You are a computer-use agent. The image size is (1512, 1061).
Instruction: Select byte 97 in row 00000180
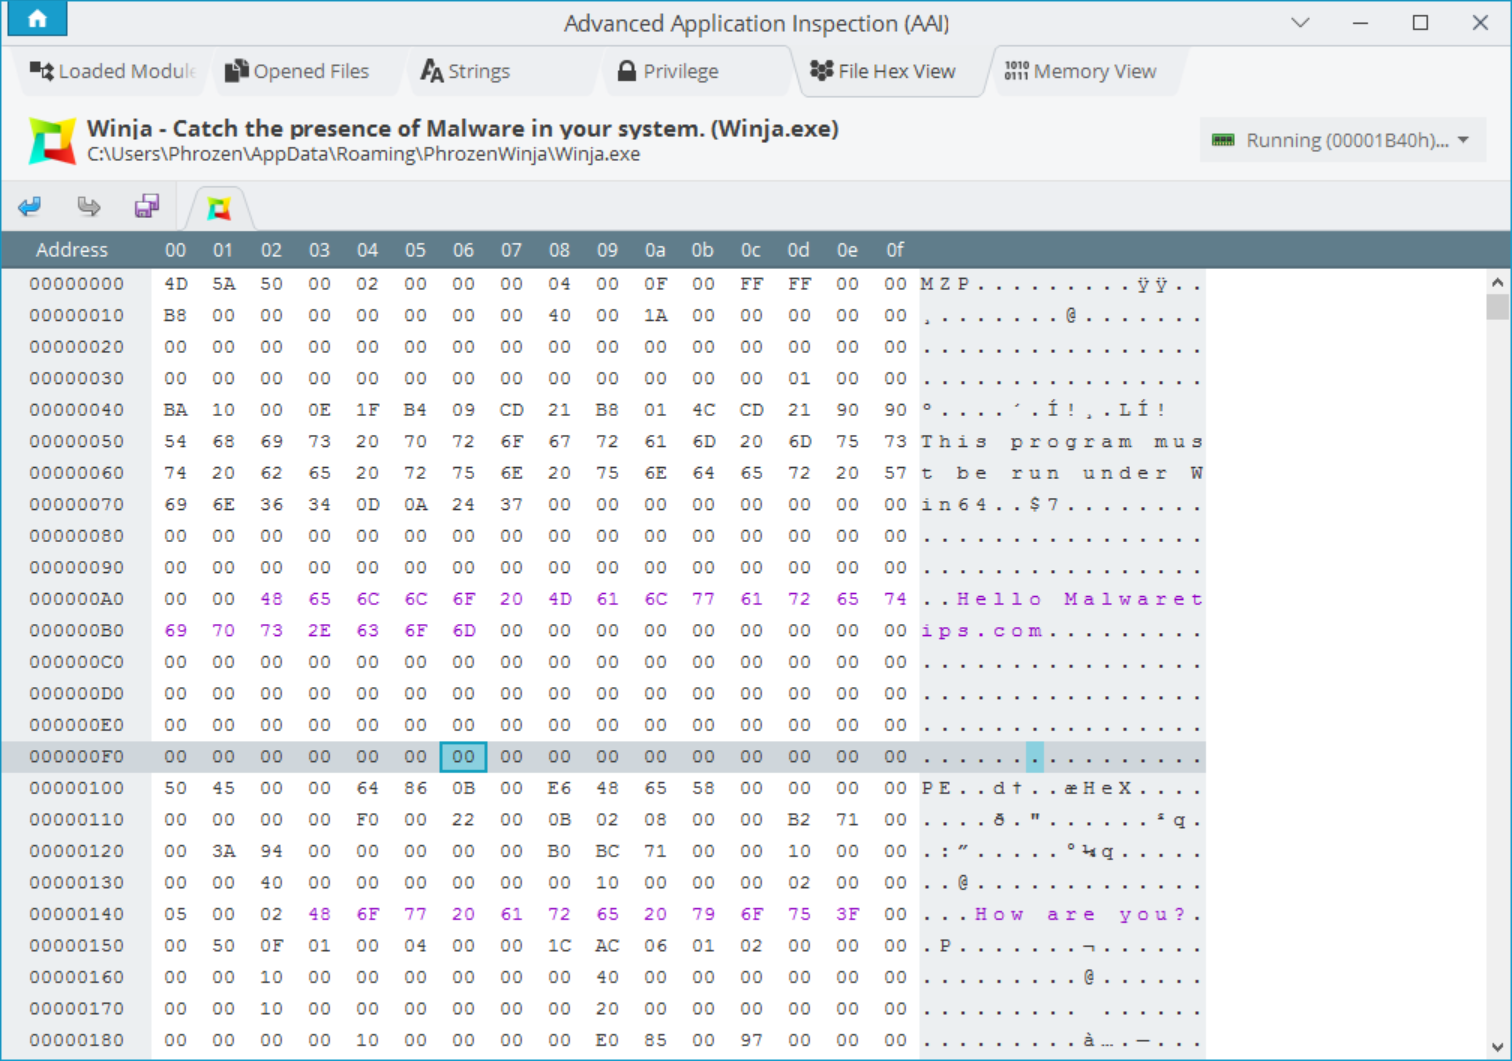click(751, 1040)
